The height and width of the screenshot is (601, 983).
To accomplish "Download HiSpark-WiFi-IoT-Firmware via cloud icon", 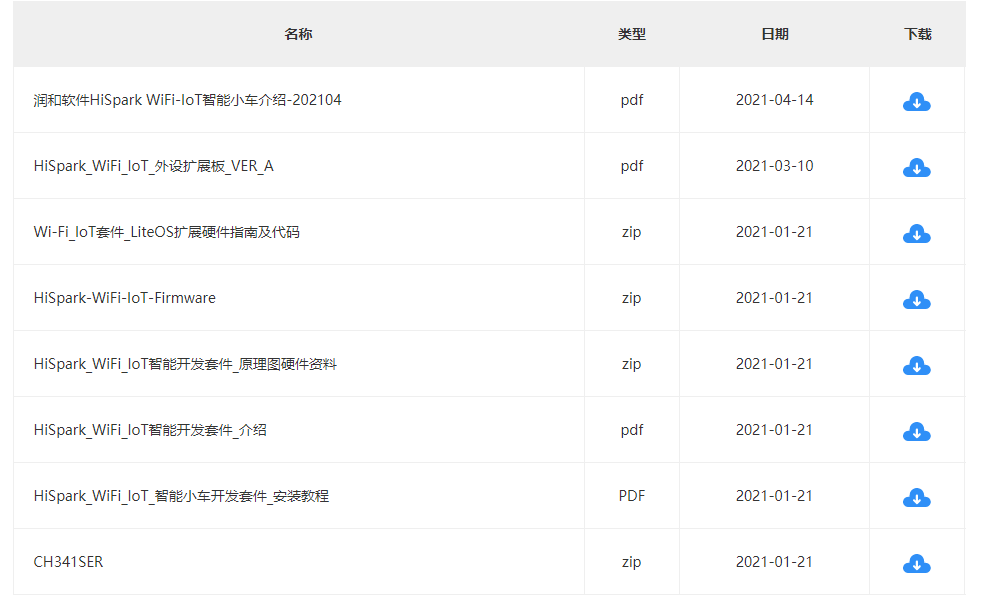I will (x=916, y=300).
